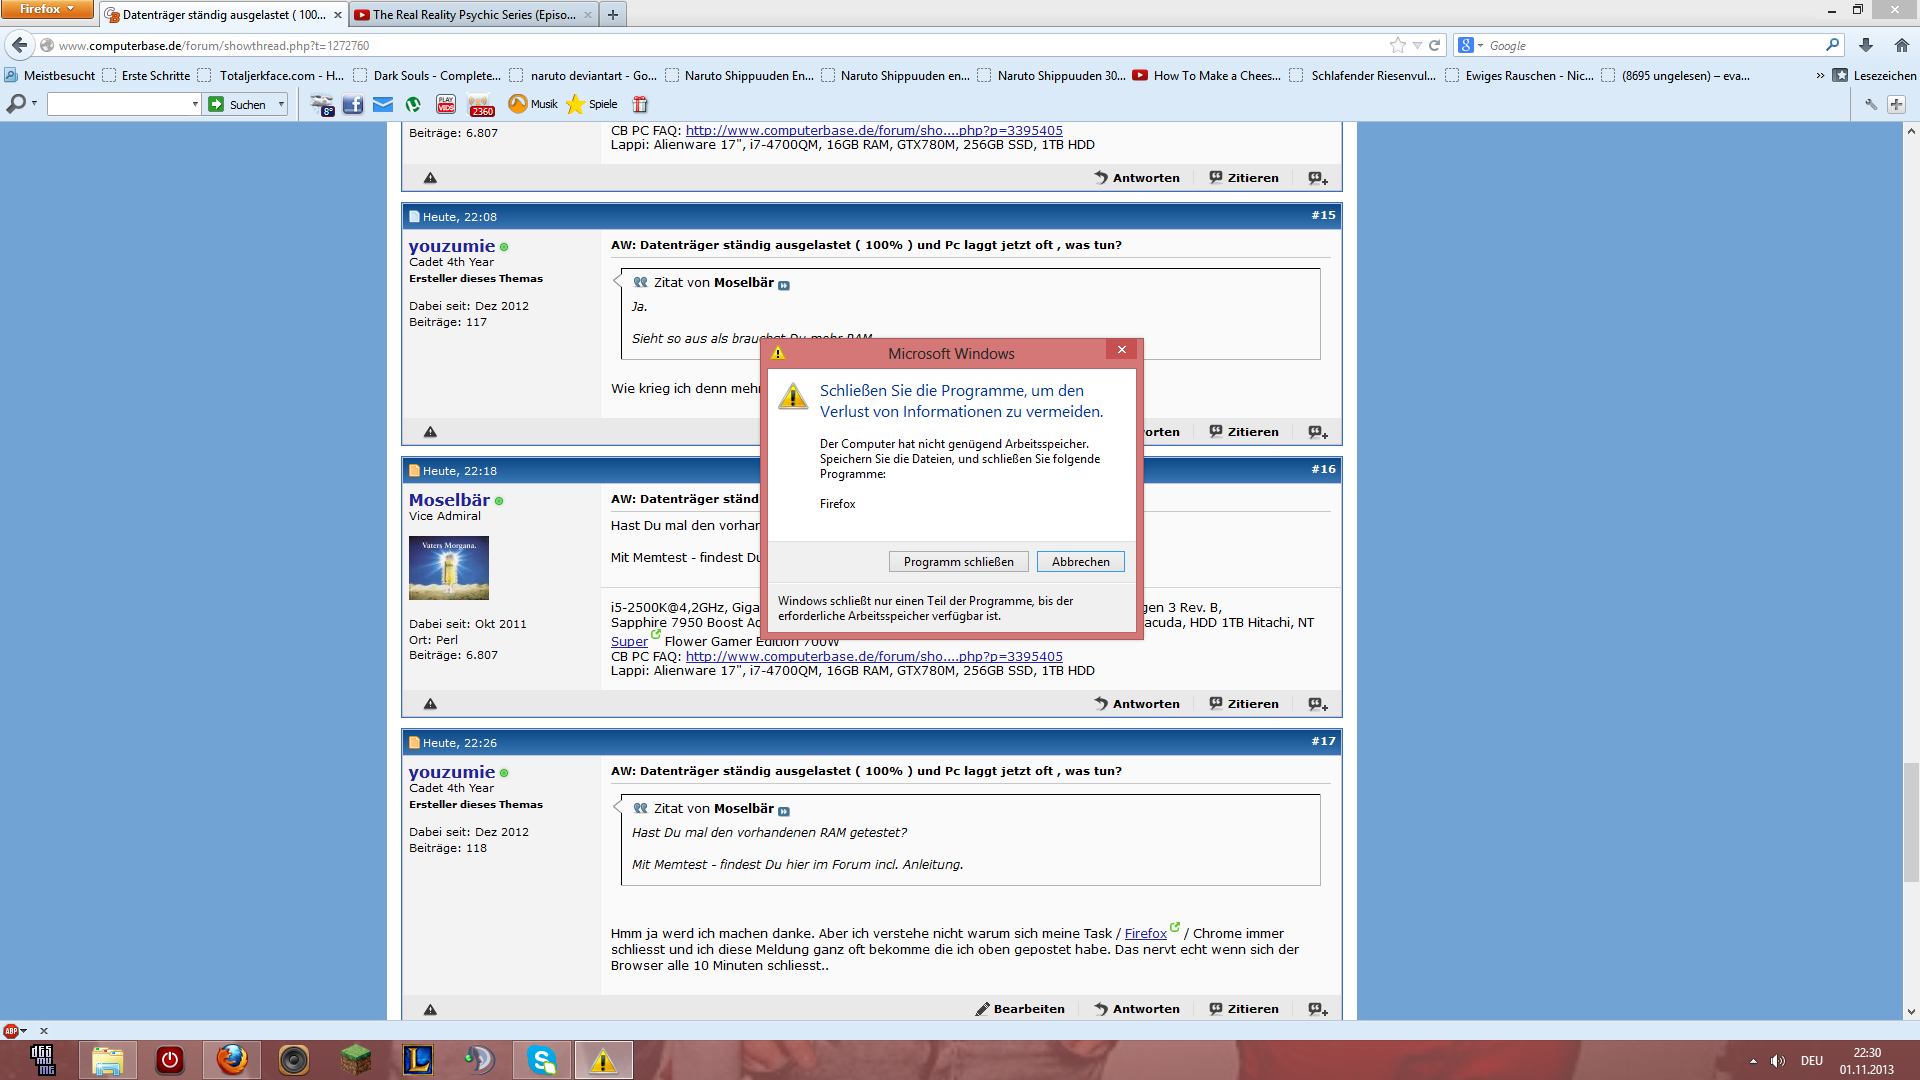This screenshot has height=1080, width=1920.
Task: Click the mail envelope toolbar icon
Action: (x=383, y=104)
